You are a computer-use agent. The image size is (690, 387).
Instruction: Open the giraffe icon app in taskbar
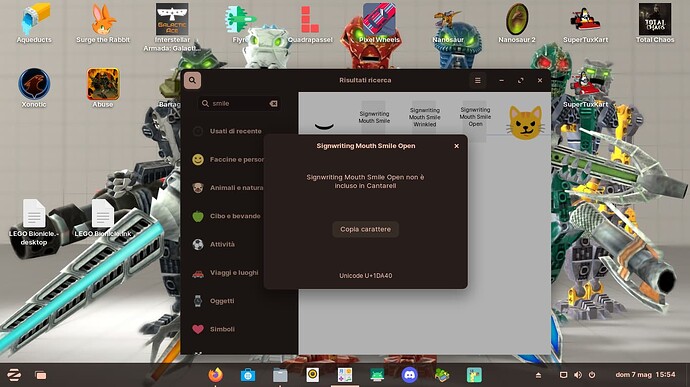[x=474, y=375]
